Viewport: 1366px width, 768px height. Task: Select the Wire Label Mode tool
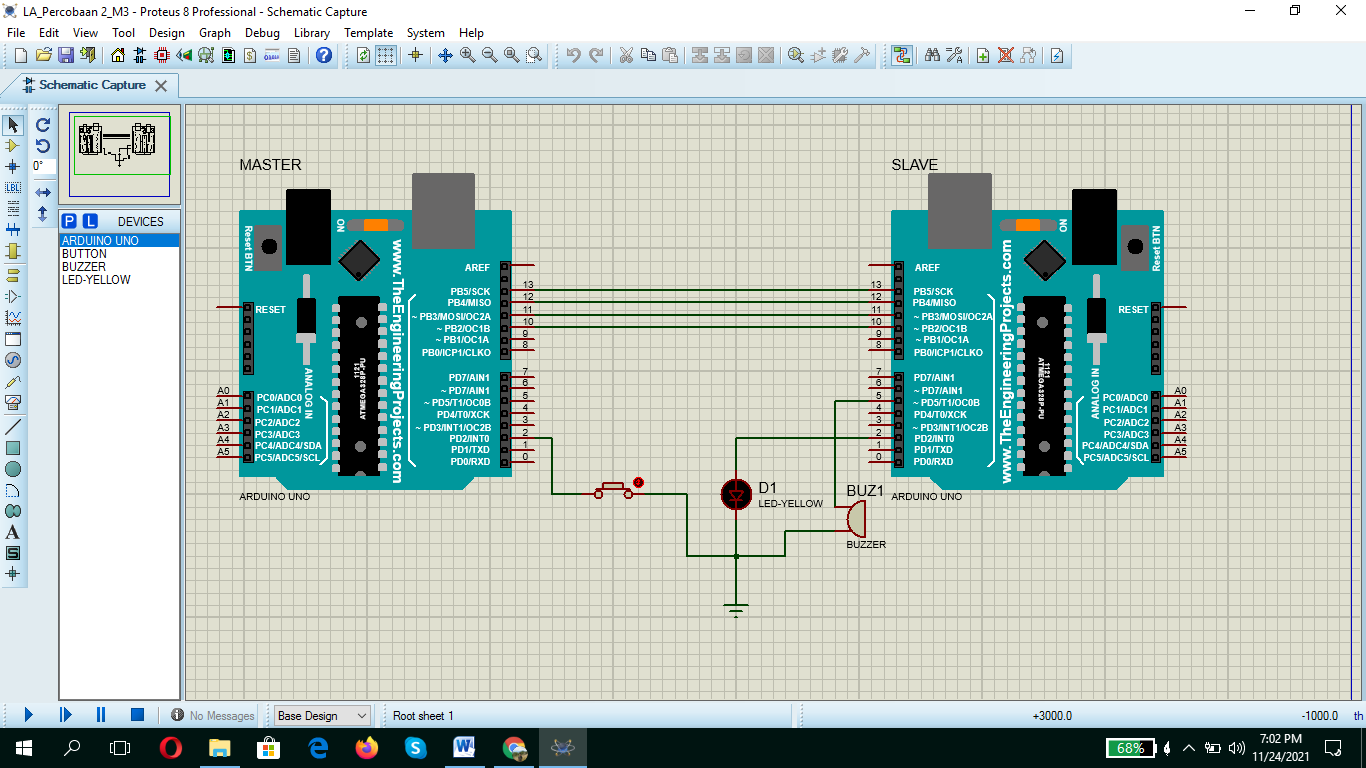pyautogui.click(x=13, y=187)
